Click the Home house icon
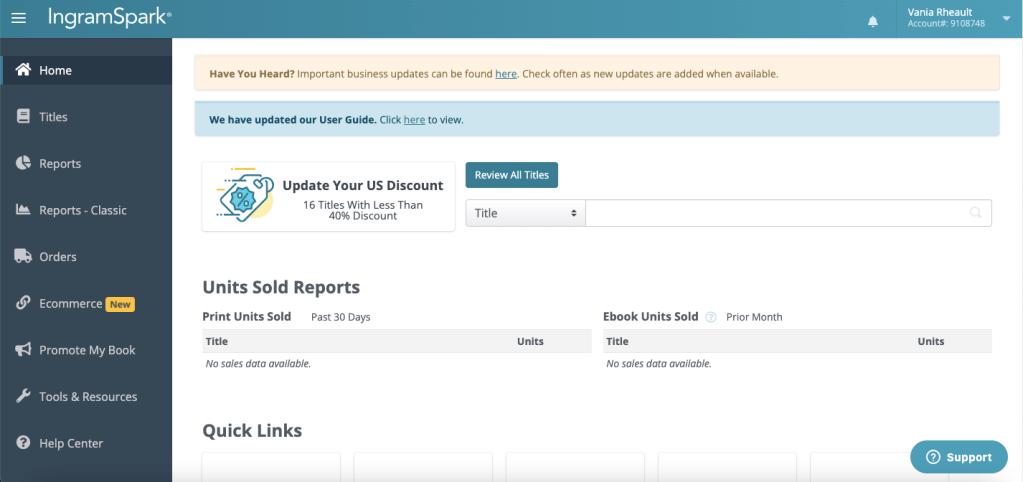 tap(23, 70)
